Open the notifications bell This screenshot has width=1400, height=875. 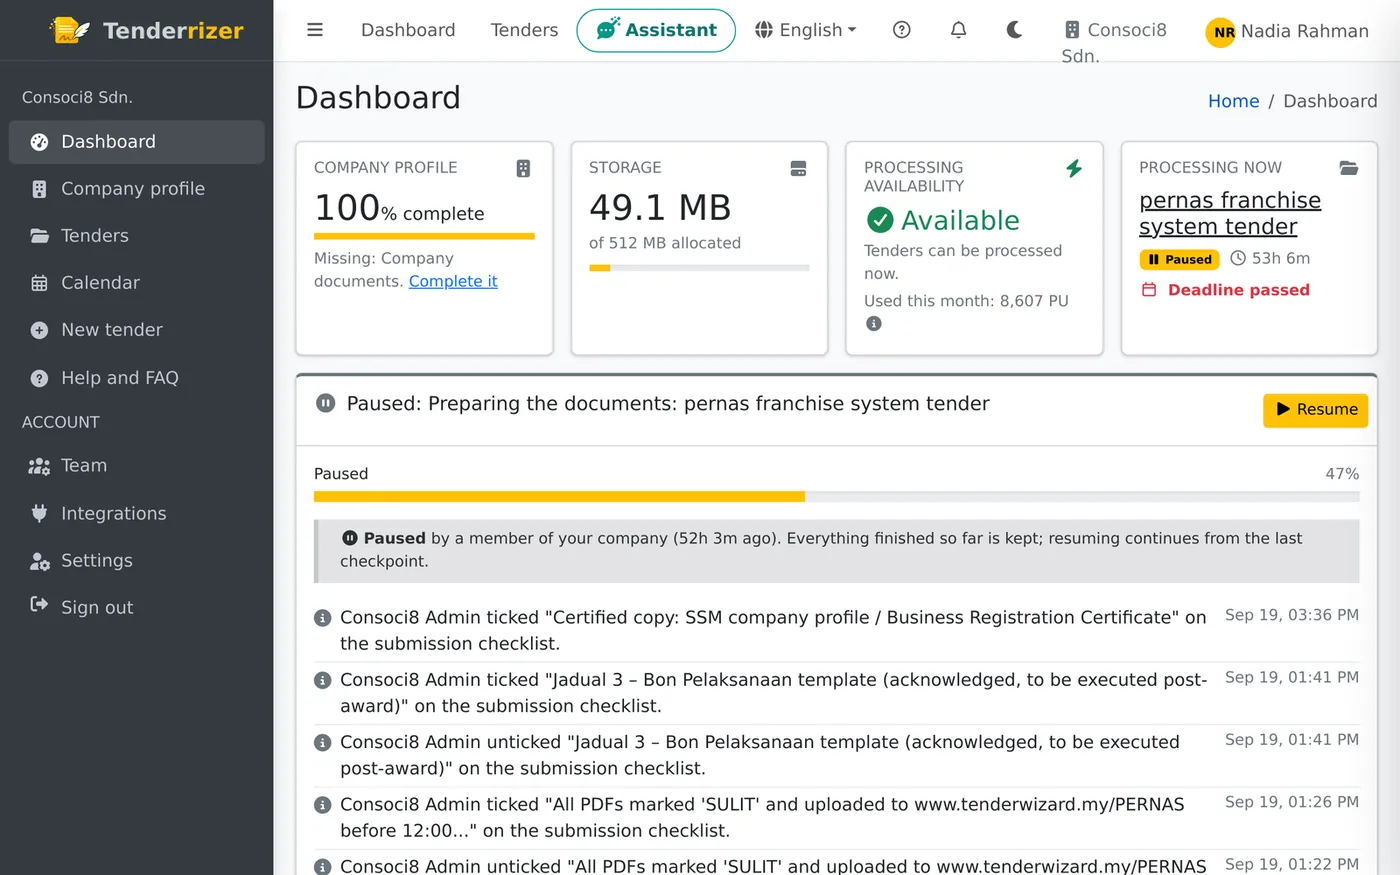click(958, 30)
